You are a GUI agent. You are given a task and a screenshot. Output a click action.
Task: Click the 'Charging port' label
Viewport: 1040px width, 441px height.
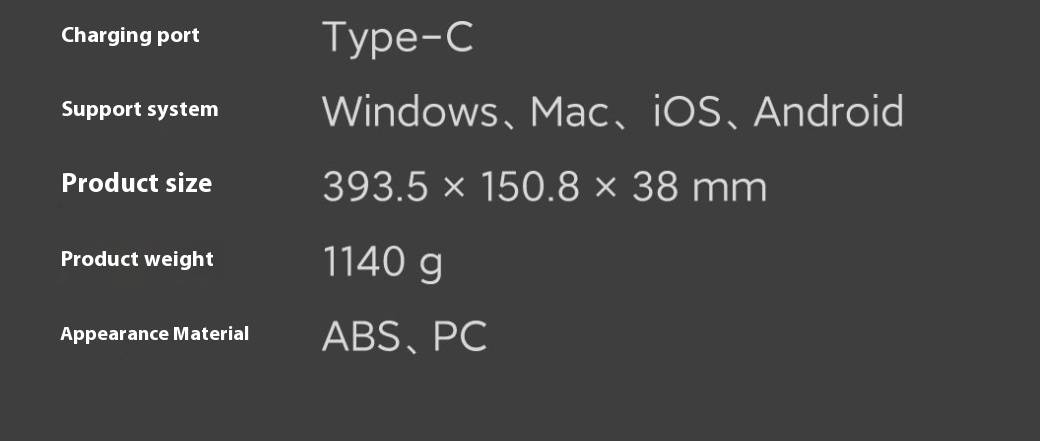coord(130,36)
